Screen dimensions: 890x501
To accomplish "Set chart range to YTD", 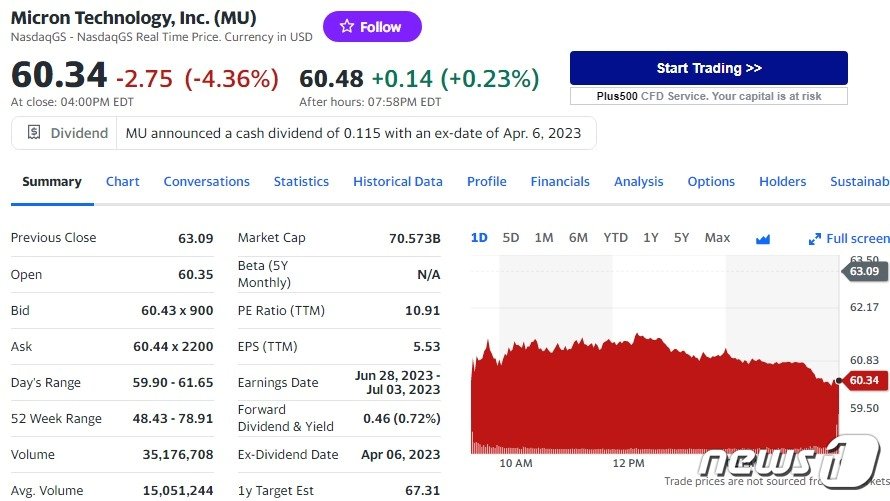I will [615, 238].
